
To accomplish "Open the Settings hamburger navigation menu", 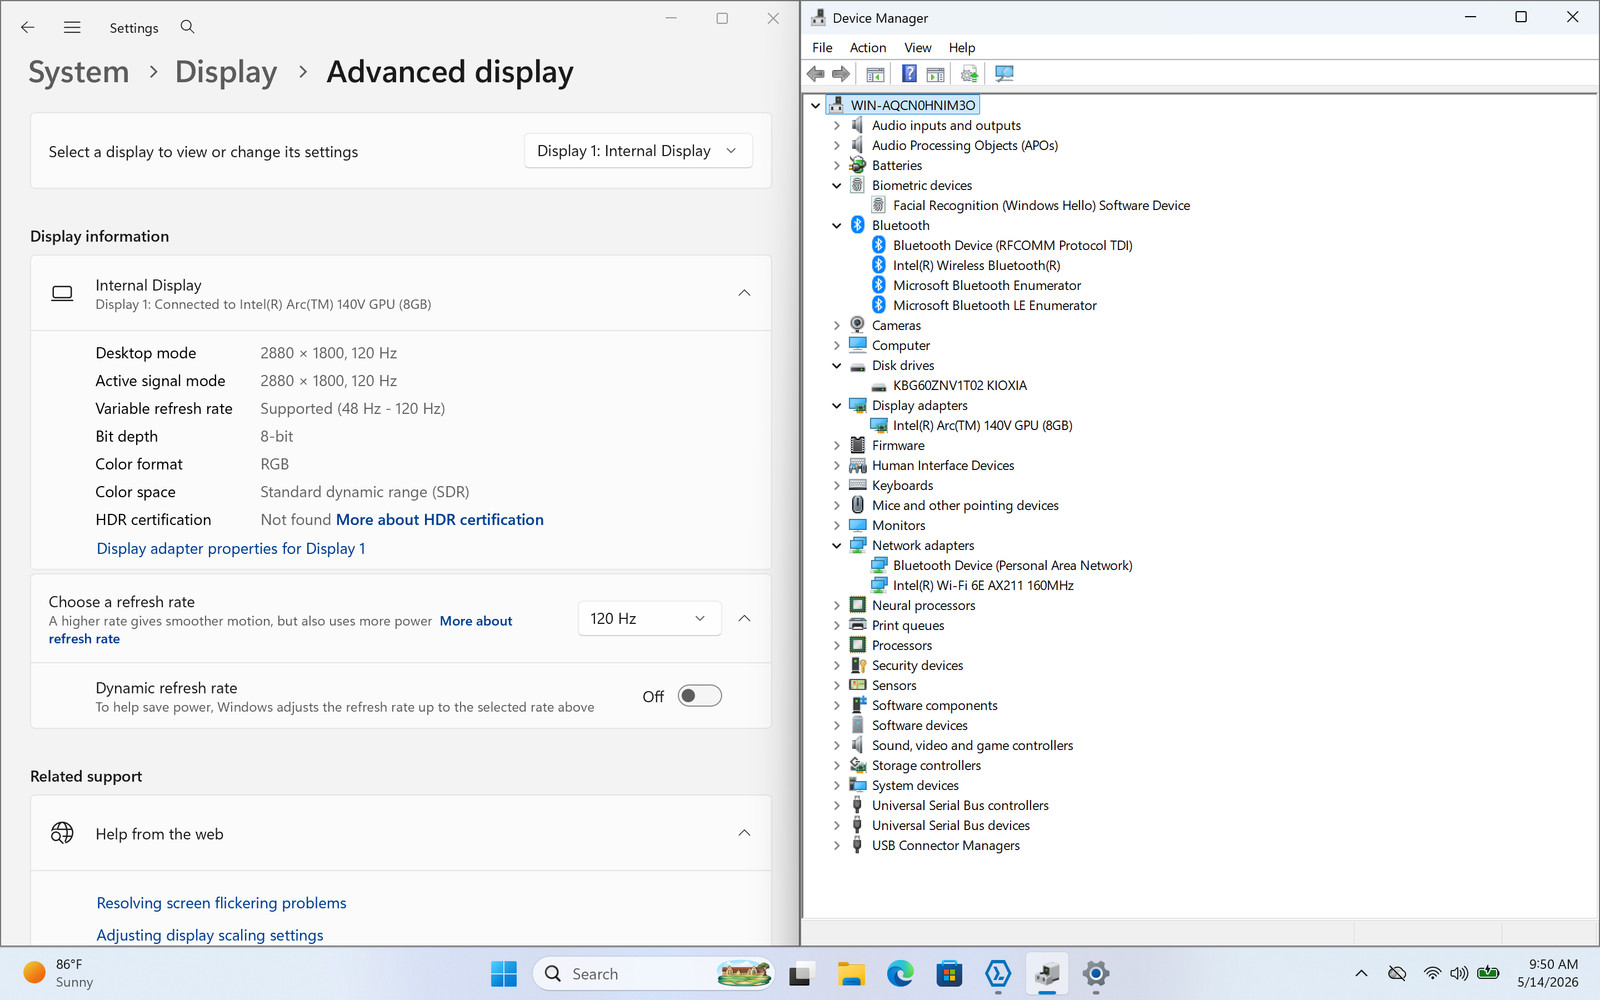I will pyautogui.click(x=72, y=27).
